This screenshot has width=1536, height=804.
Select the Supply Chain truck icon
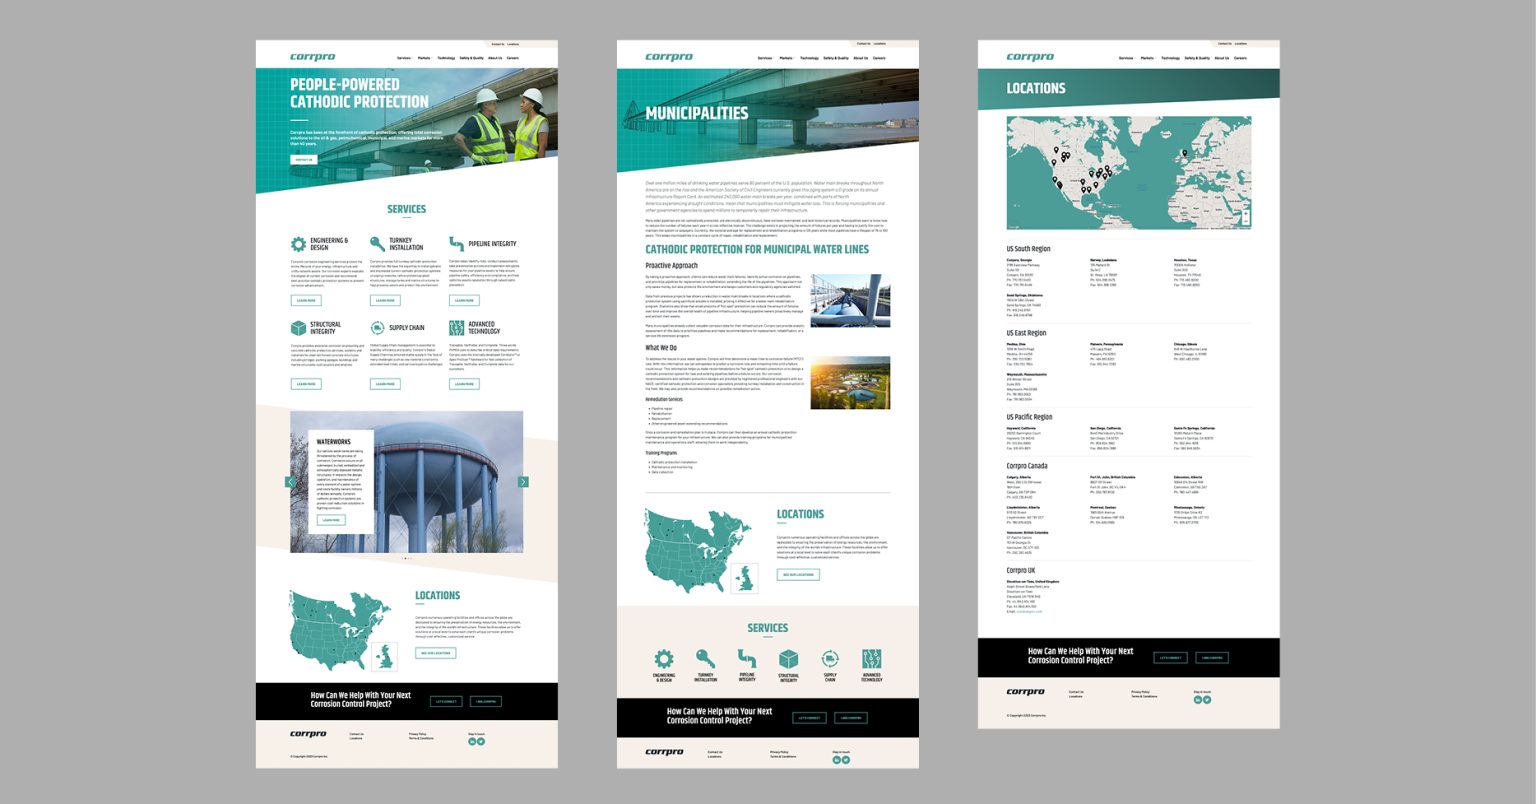pyautogui.click(x=375, y=326)
